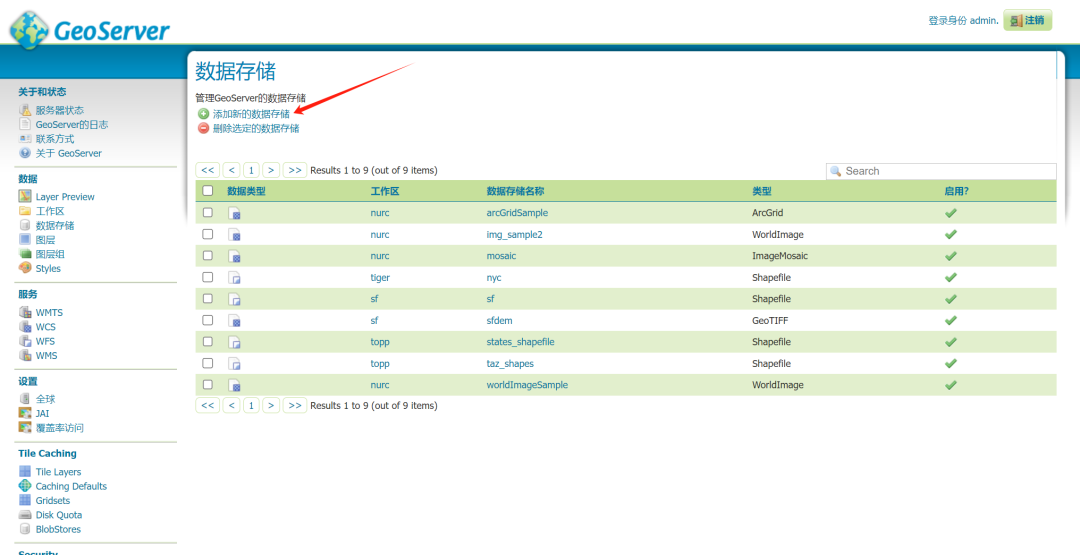Click the Tile Layers grid icon

pos(25,472)
